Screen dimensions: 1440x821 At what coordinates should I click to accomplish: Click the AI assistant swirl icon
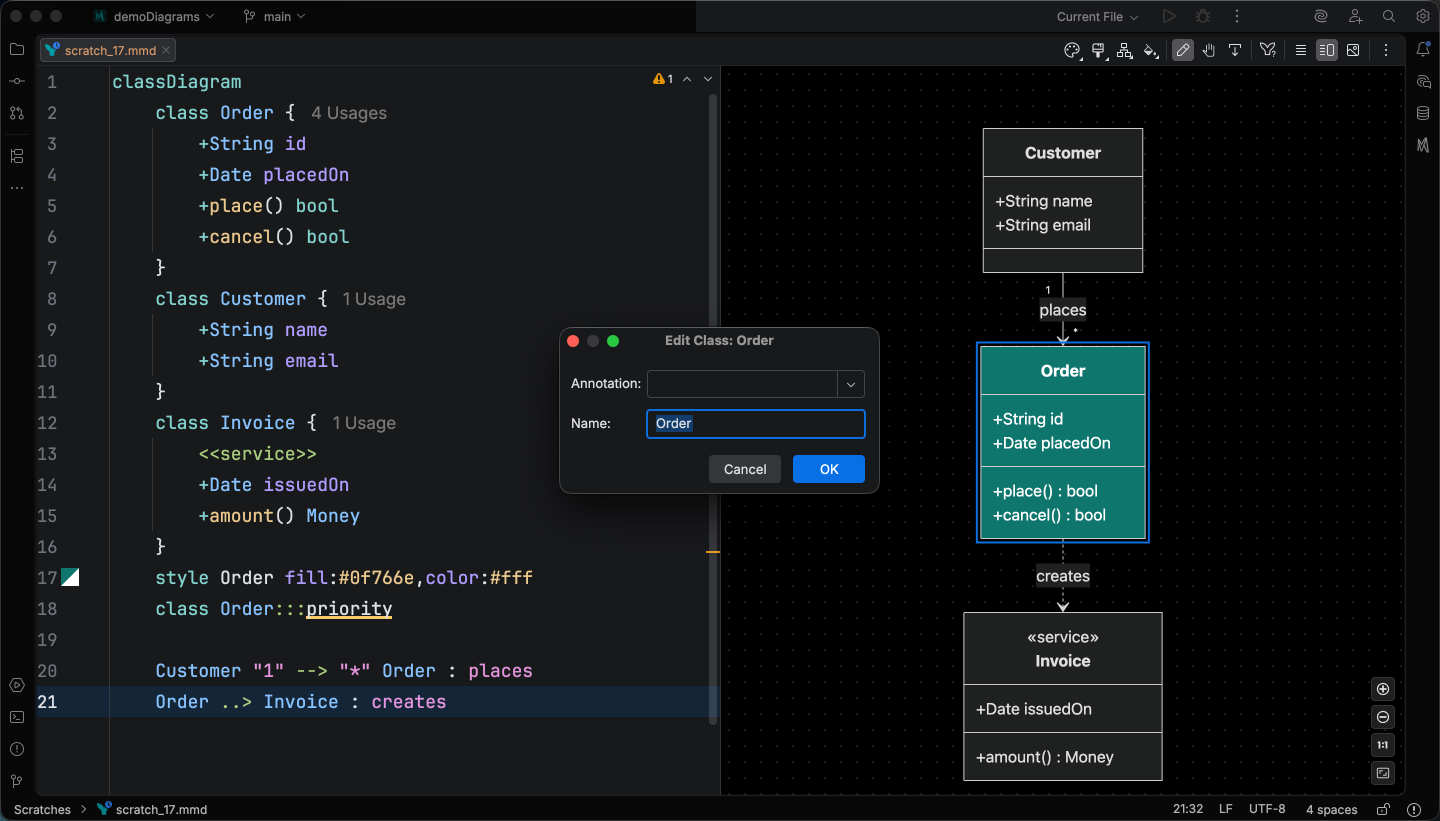pos(1321,17)
